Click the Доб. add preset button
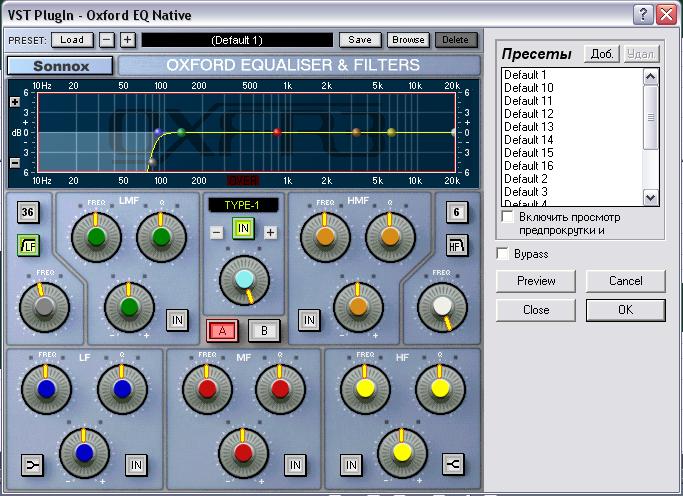Viewport: 683px width, 496px height. [602, 54]
